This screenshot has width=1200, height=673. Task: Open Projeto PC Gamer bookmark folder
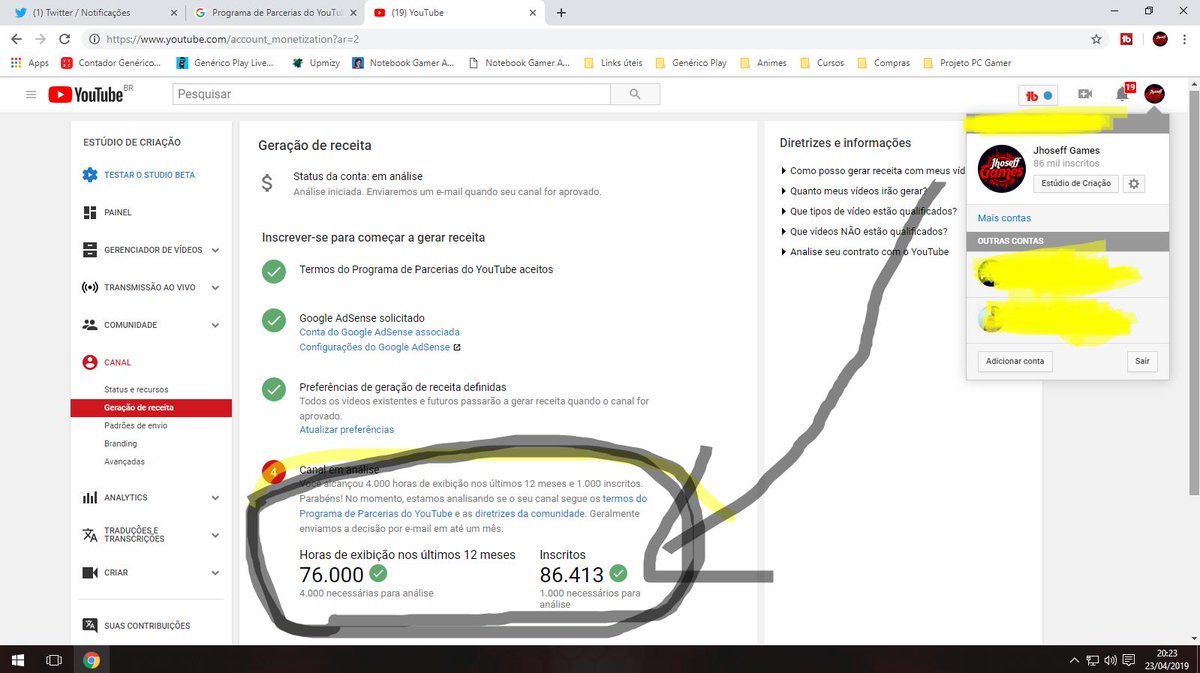point(968,63)
